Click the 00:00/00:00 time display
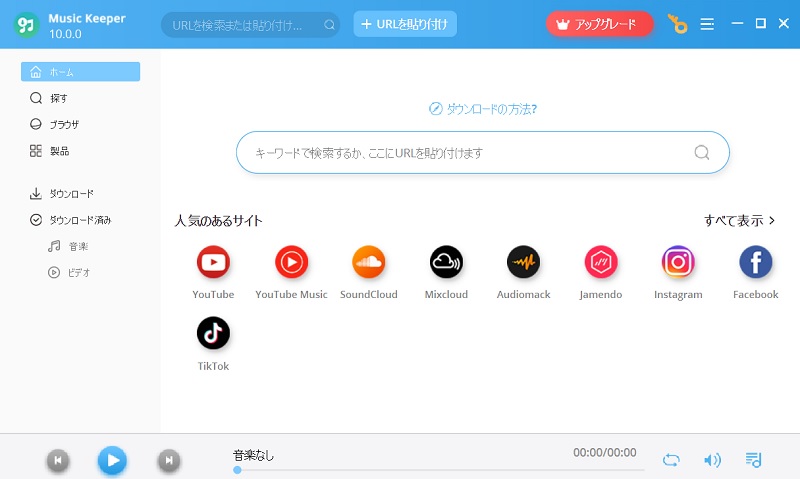The width and height of the screenshot is (800, 479). (605, 452)
